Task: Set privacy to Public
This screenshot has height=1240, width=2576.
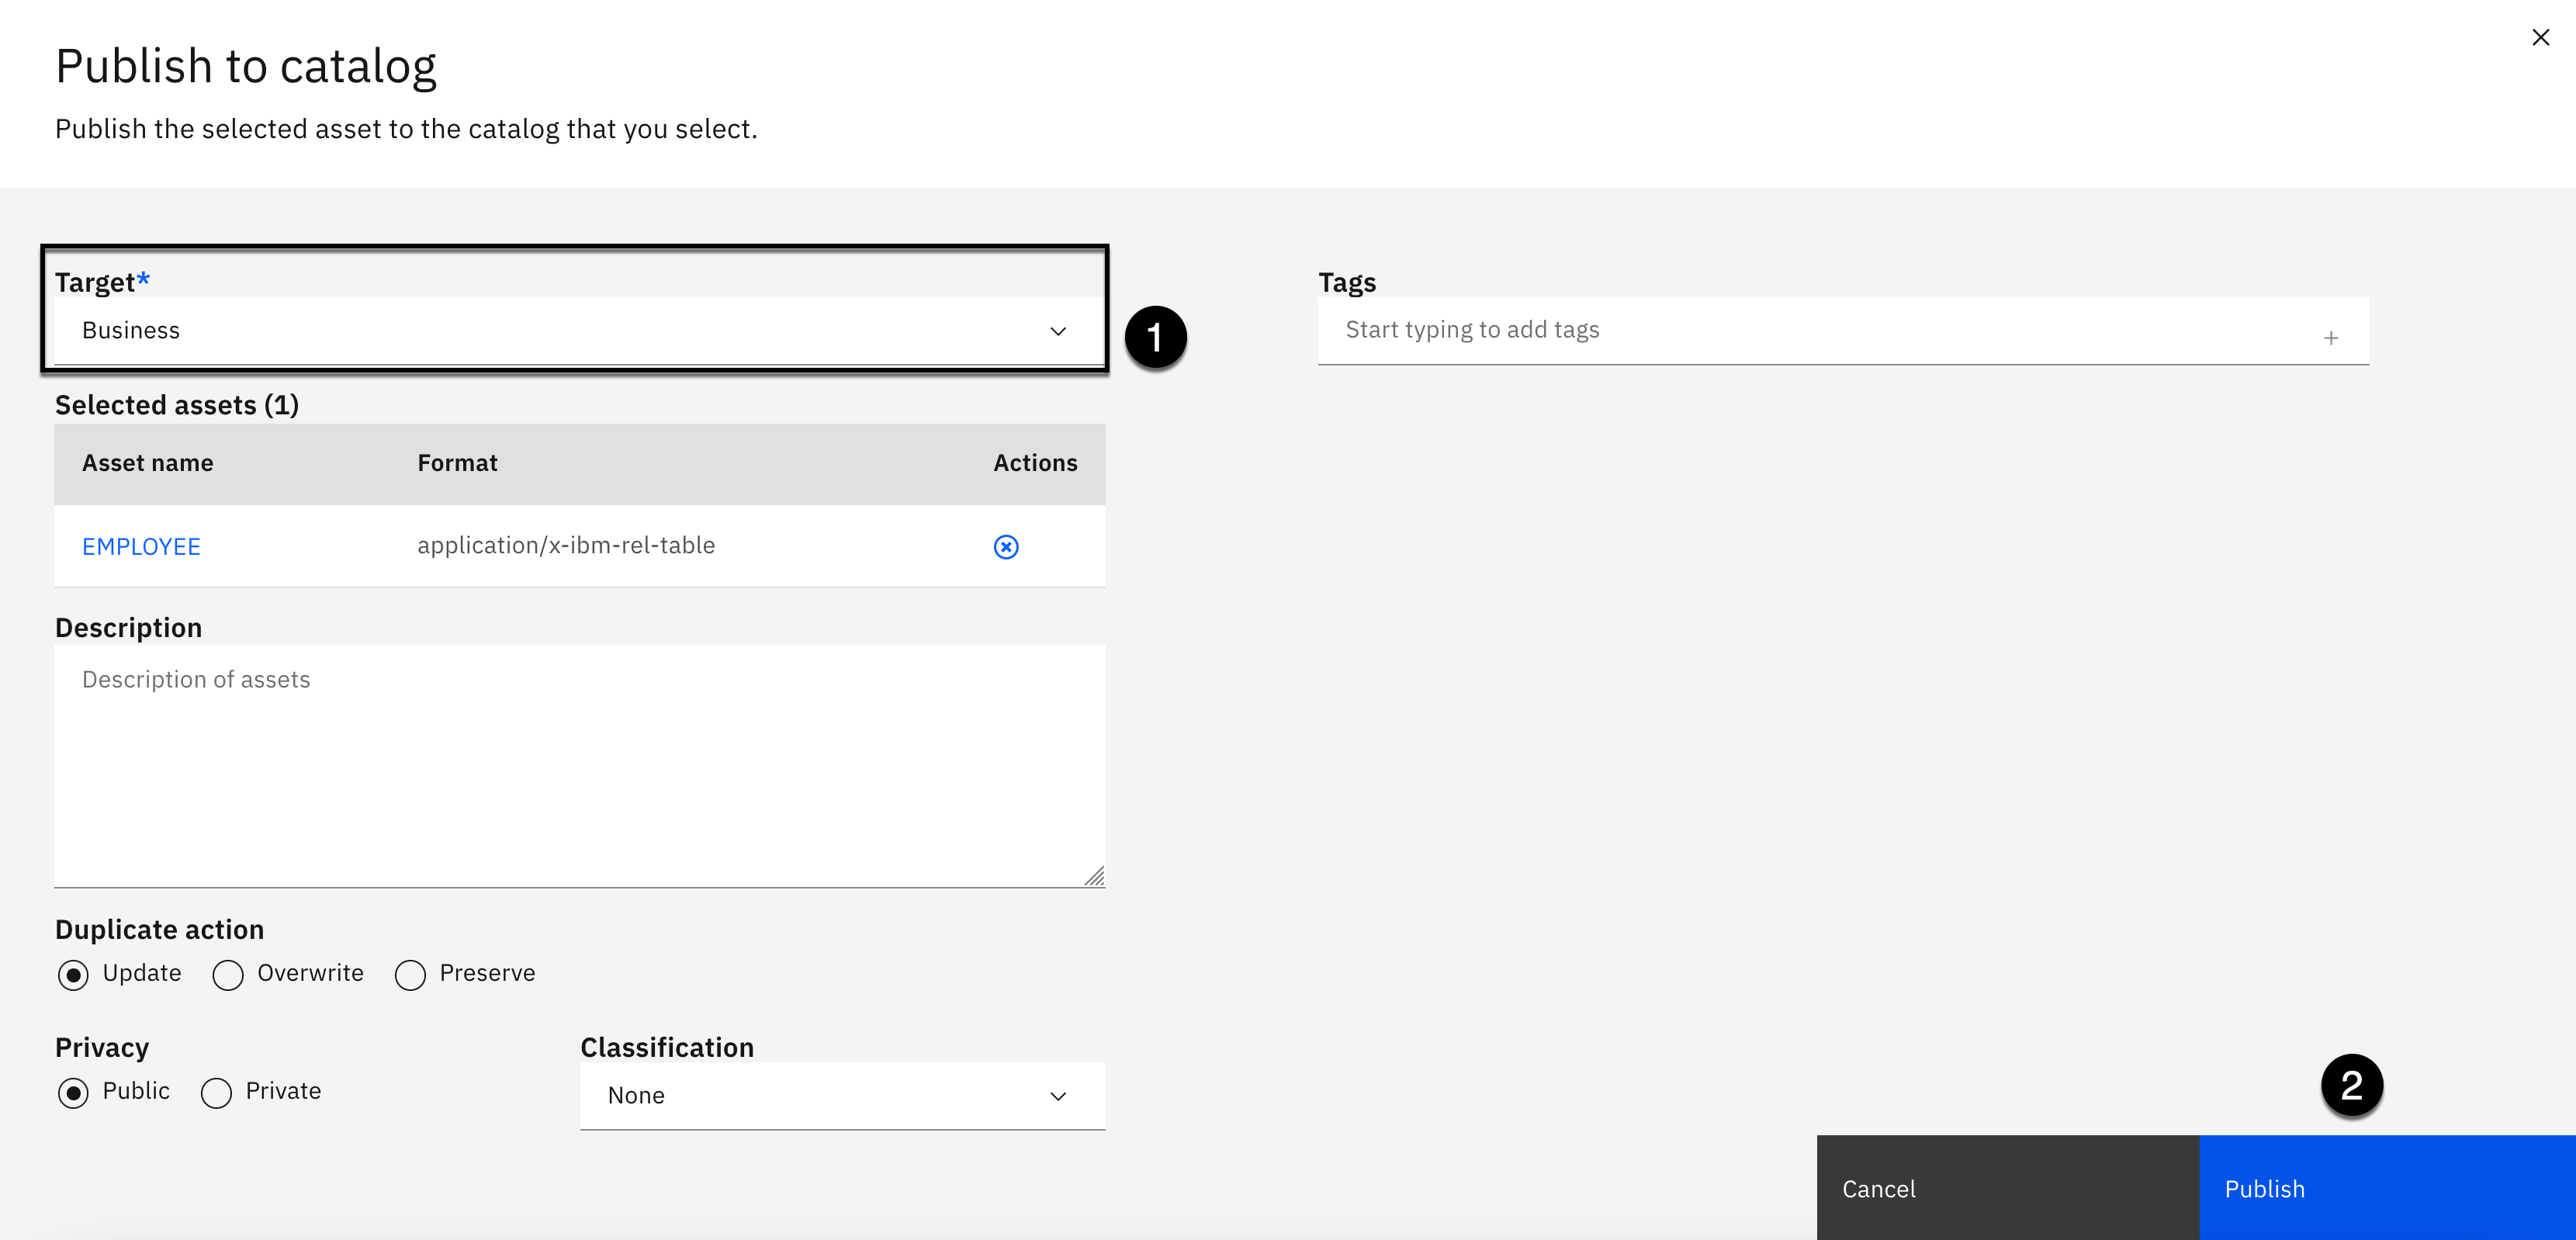Action: point(73,1093)
